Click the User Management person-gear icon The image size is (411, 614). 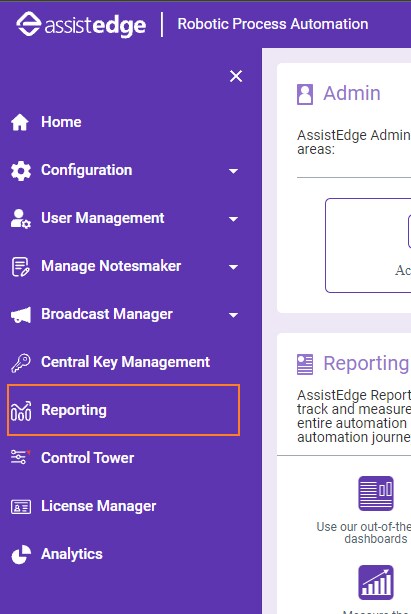point(21,219)
